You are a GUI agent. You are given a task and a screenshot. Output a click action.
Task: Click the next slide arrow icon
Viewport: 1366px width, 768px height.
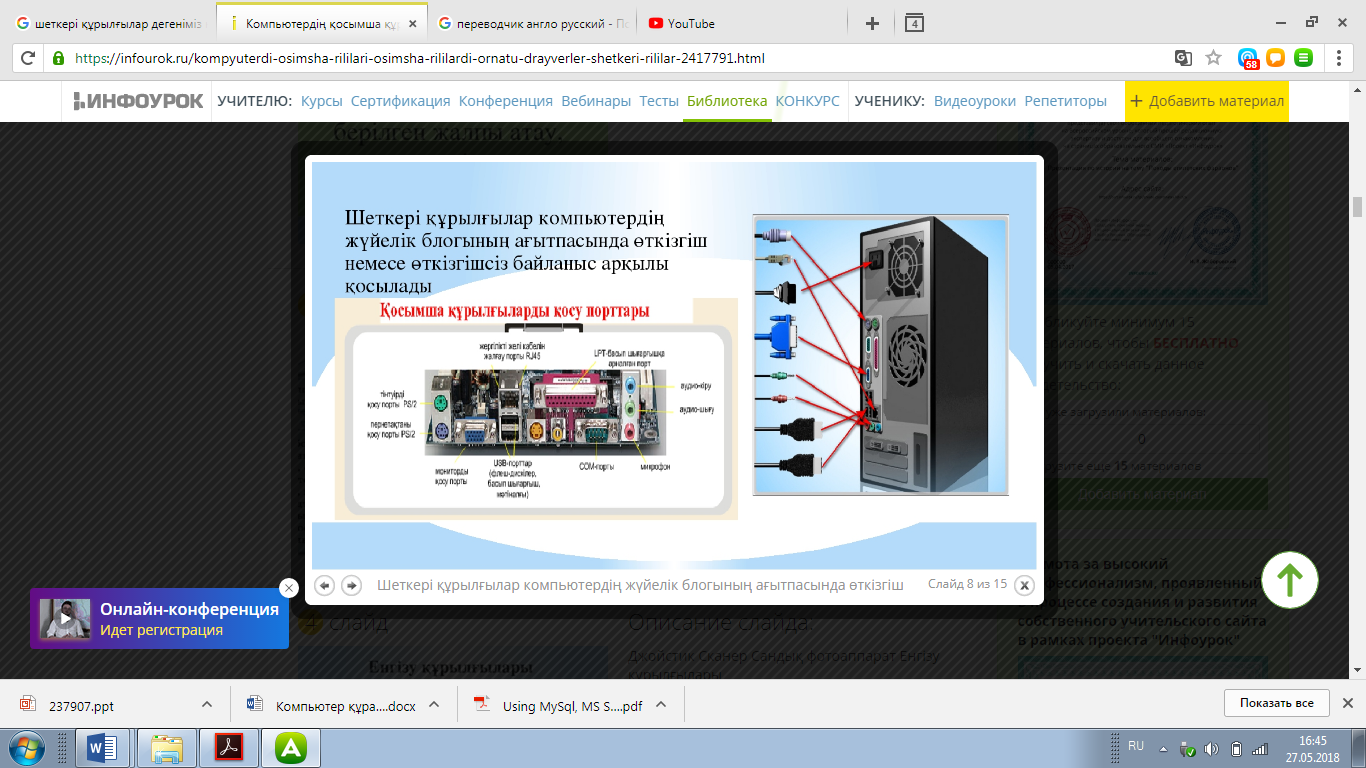pos(351,585)
